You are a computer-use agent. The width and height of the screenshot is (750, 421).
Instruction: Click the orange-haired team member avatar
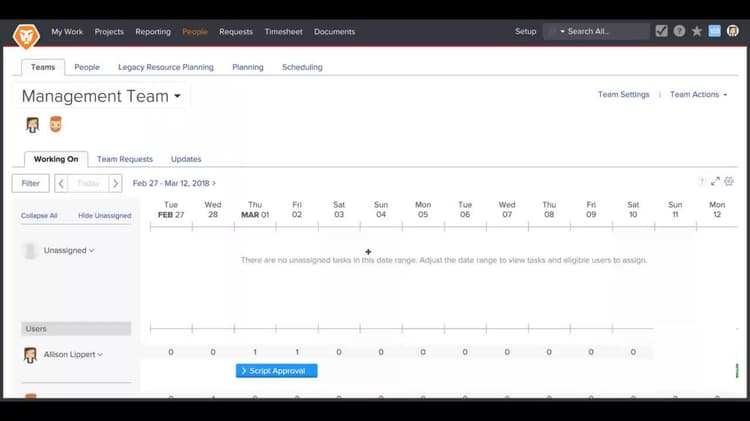coord(55,124)
